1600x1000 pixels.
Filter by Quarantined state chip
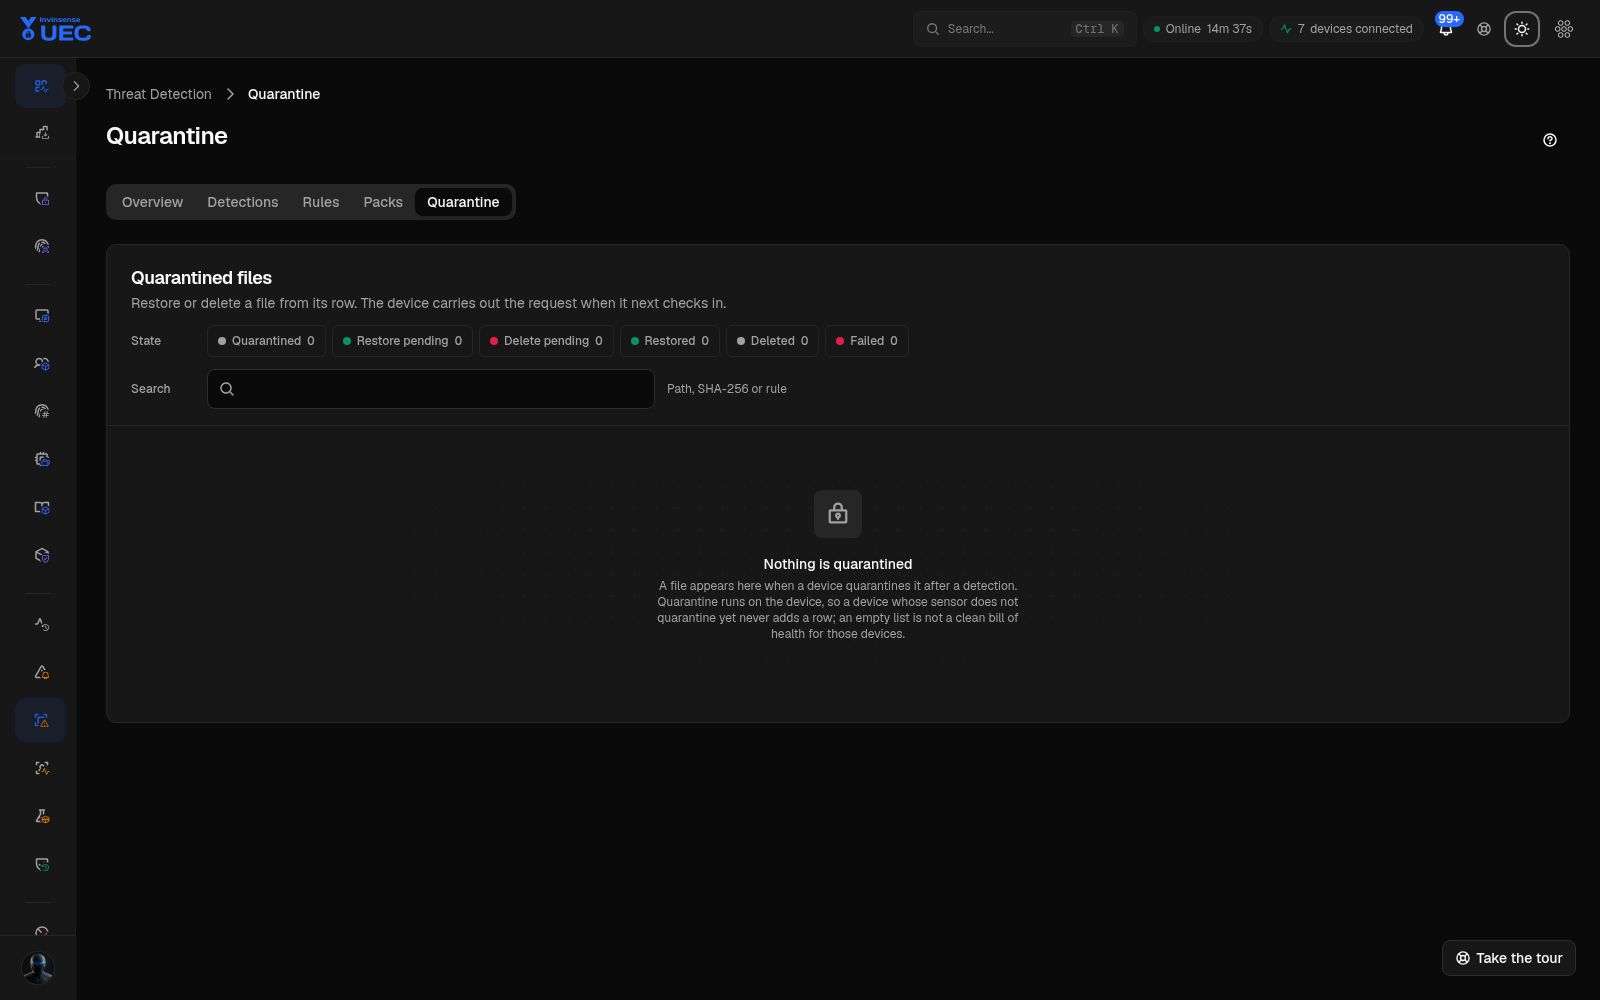click(266, 341)
